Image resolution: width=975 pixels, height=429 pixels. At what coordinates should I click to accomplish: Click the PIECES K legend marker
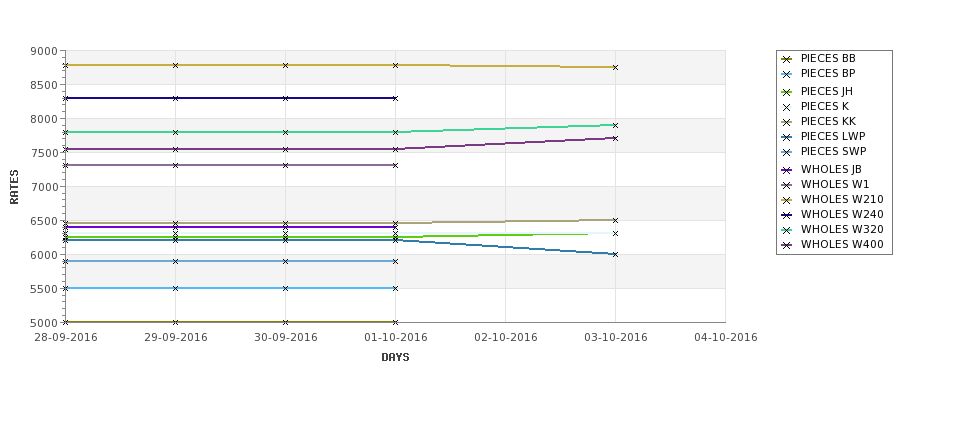click(x=787, y=107)
